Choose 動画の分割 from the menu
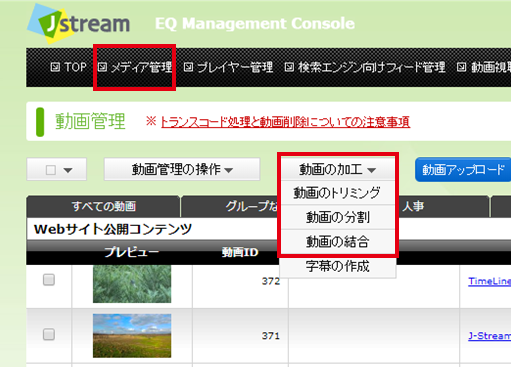Image resolution: width=511 pixels, height=367 pixels. 338,217
